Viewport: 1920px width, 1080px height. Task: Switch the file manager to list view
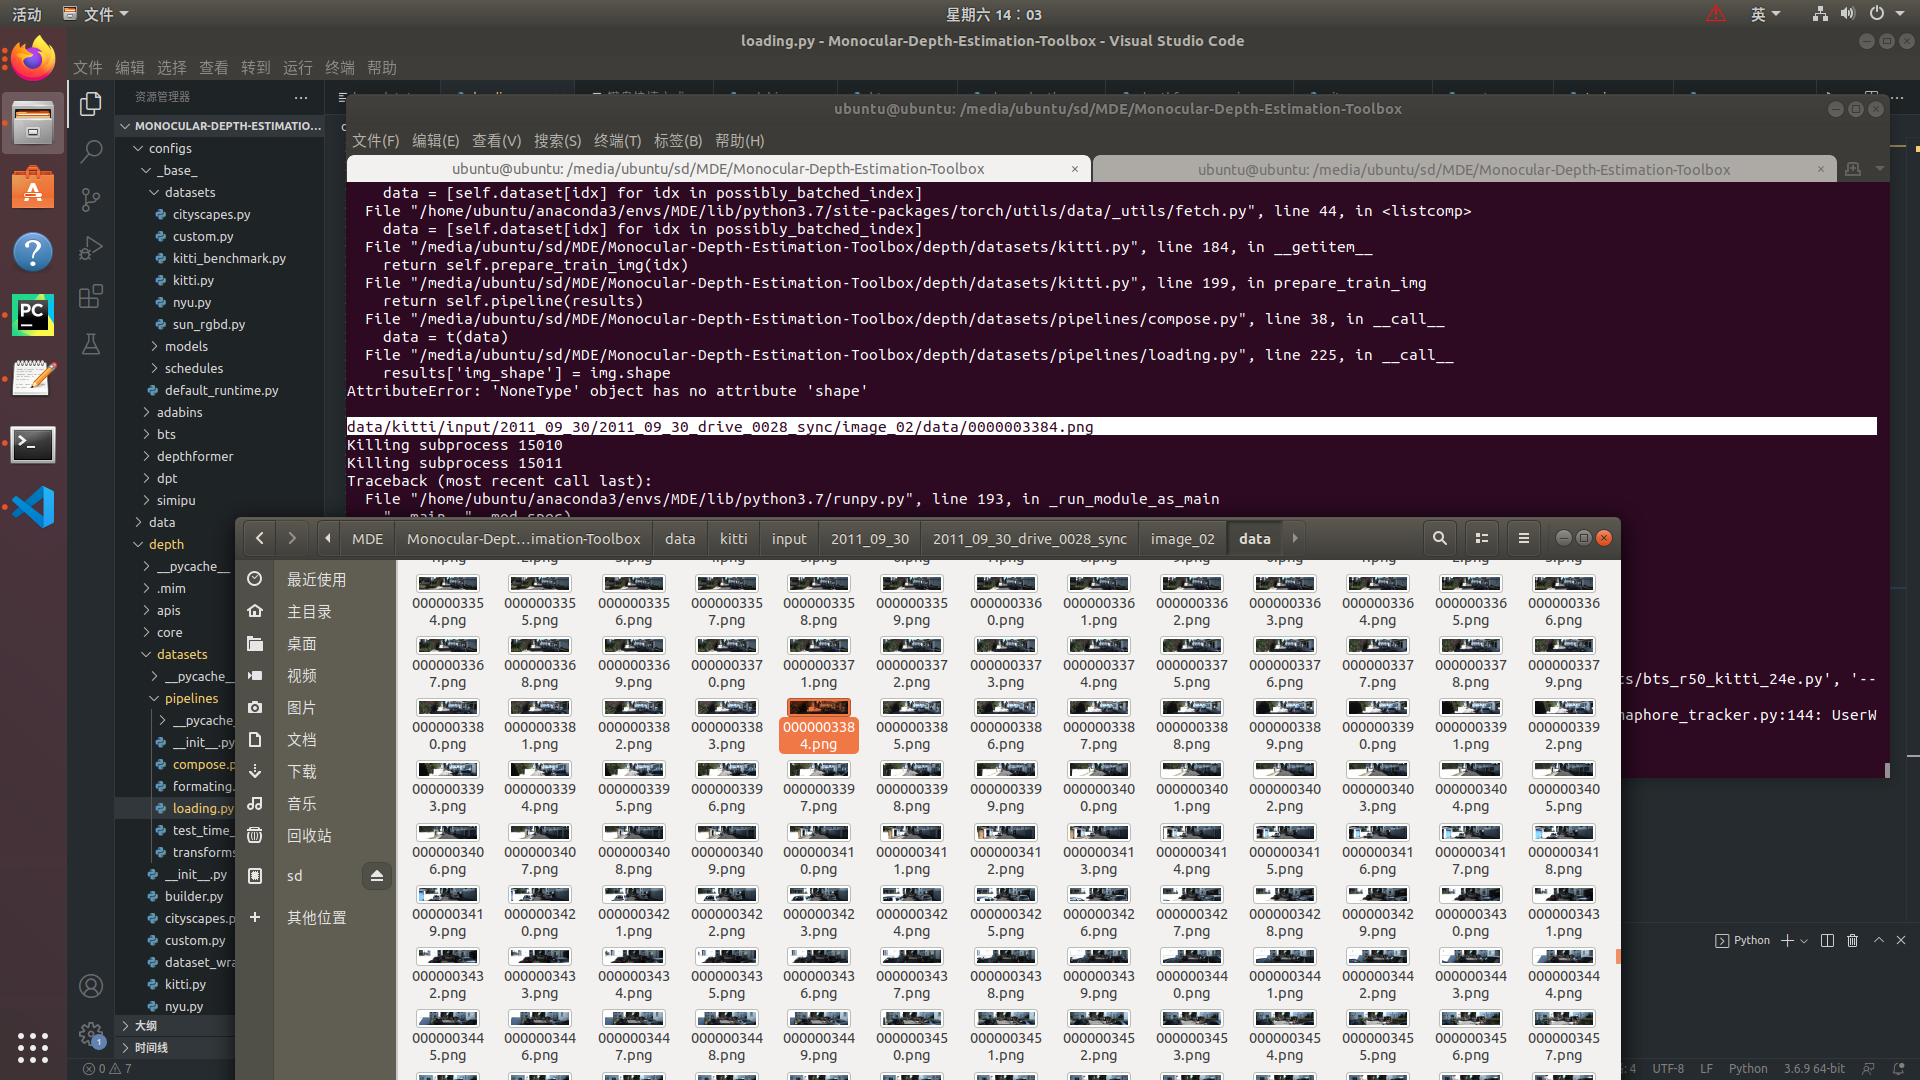(1481, 538)
